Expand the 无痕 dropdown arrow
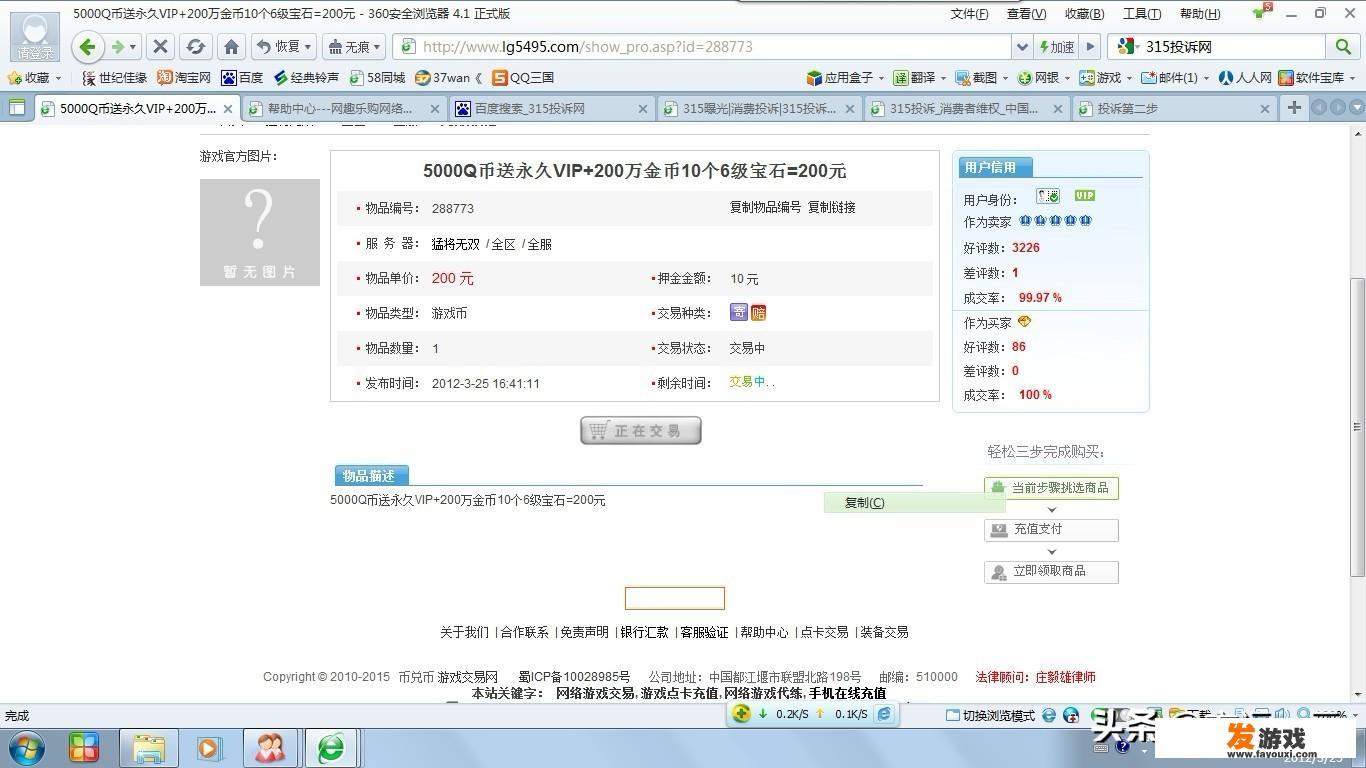This screenshot has height=768, width=1366. click(379, 47)
